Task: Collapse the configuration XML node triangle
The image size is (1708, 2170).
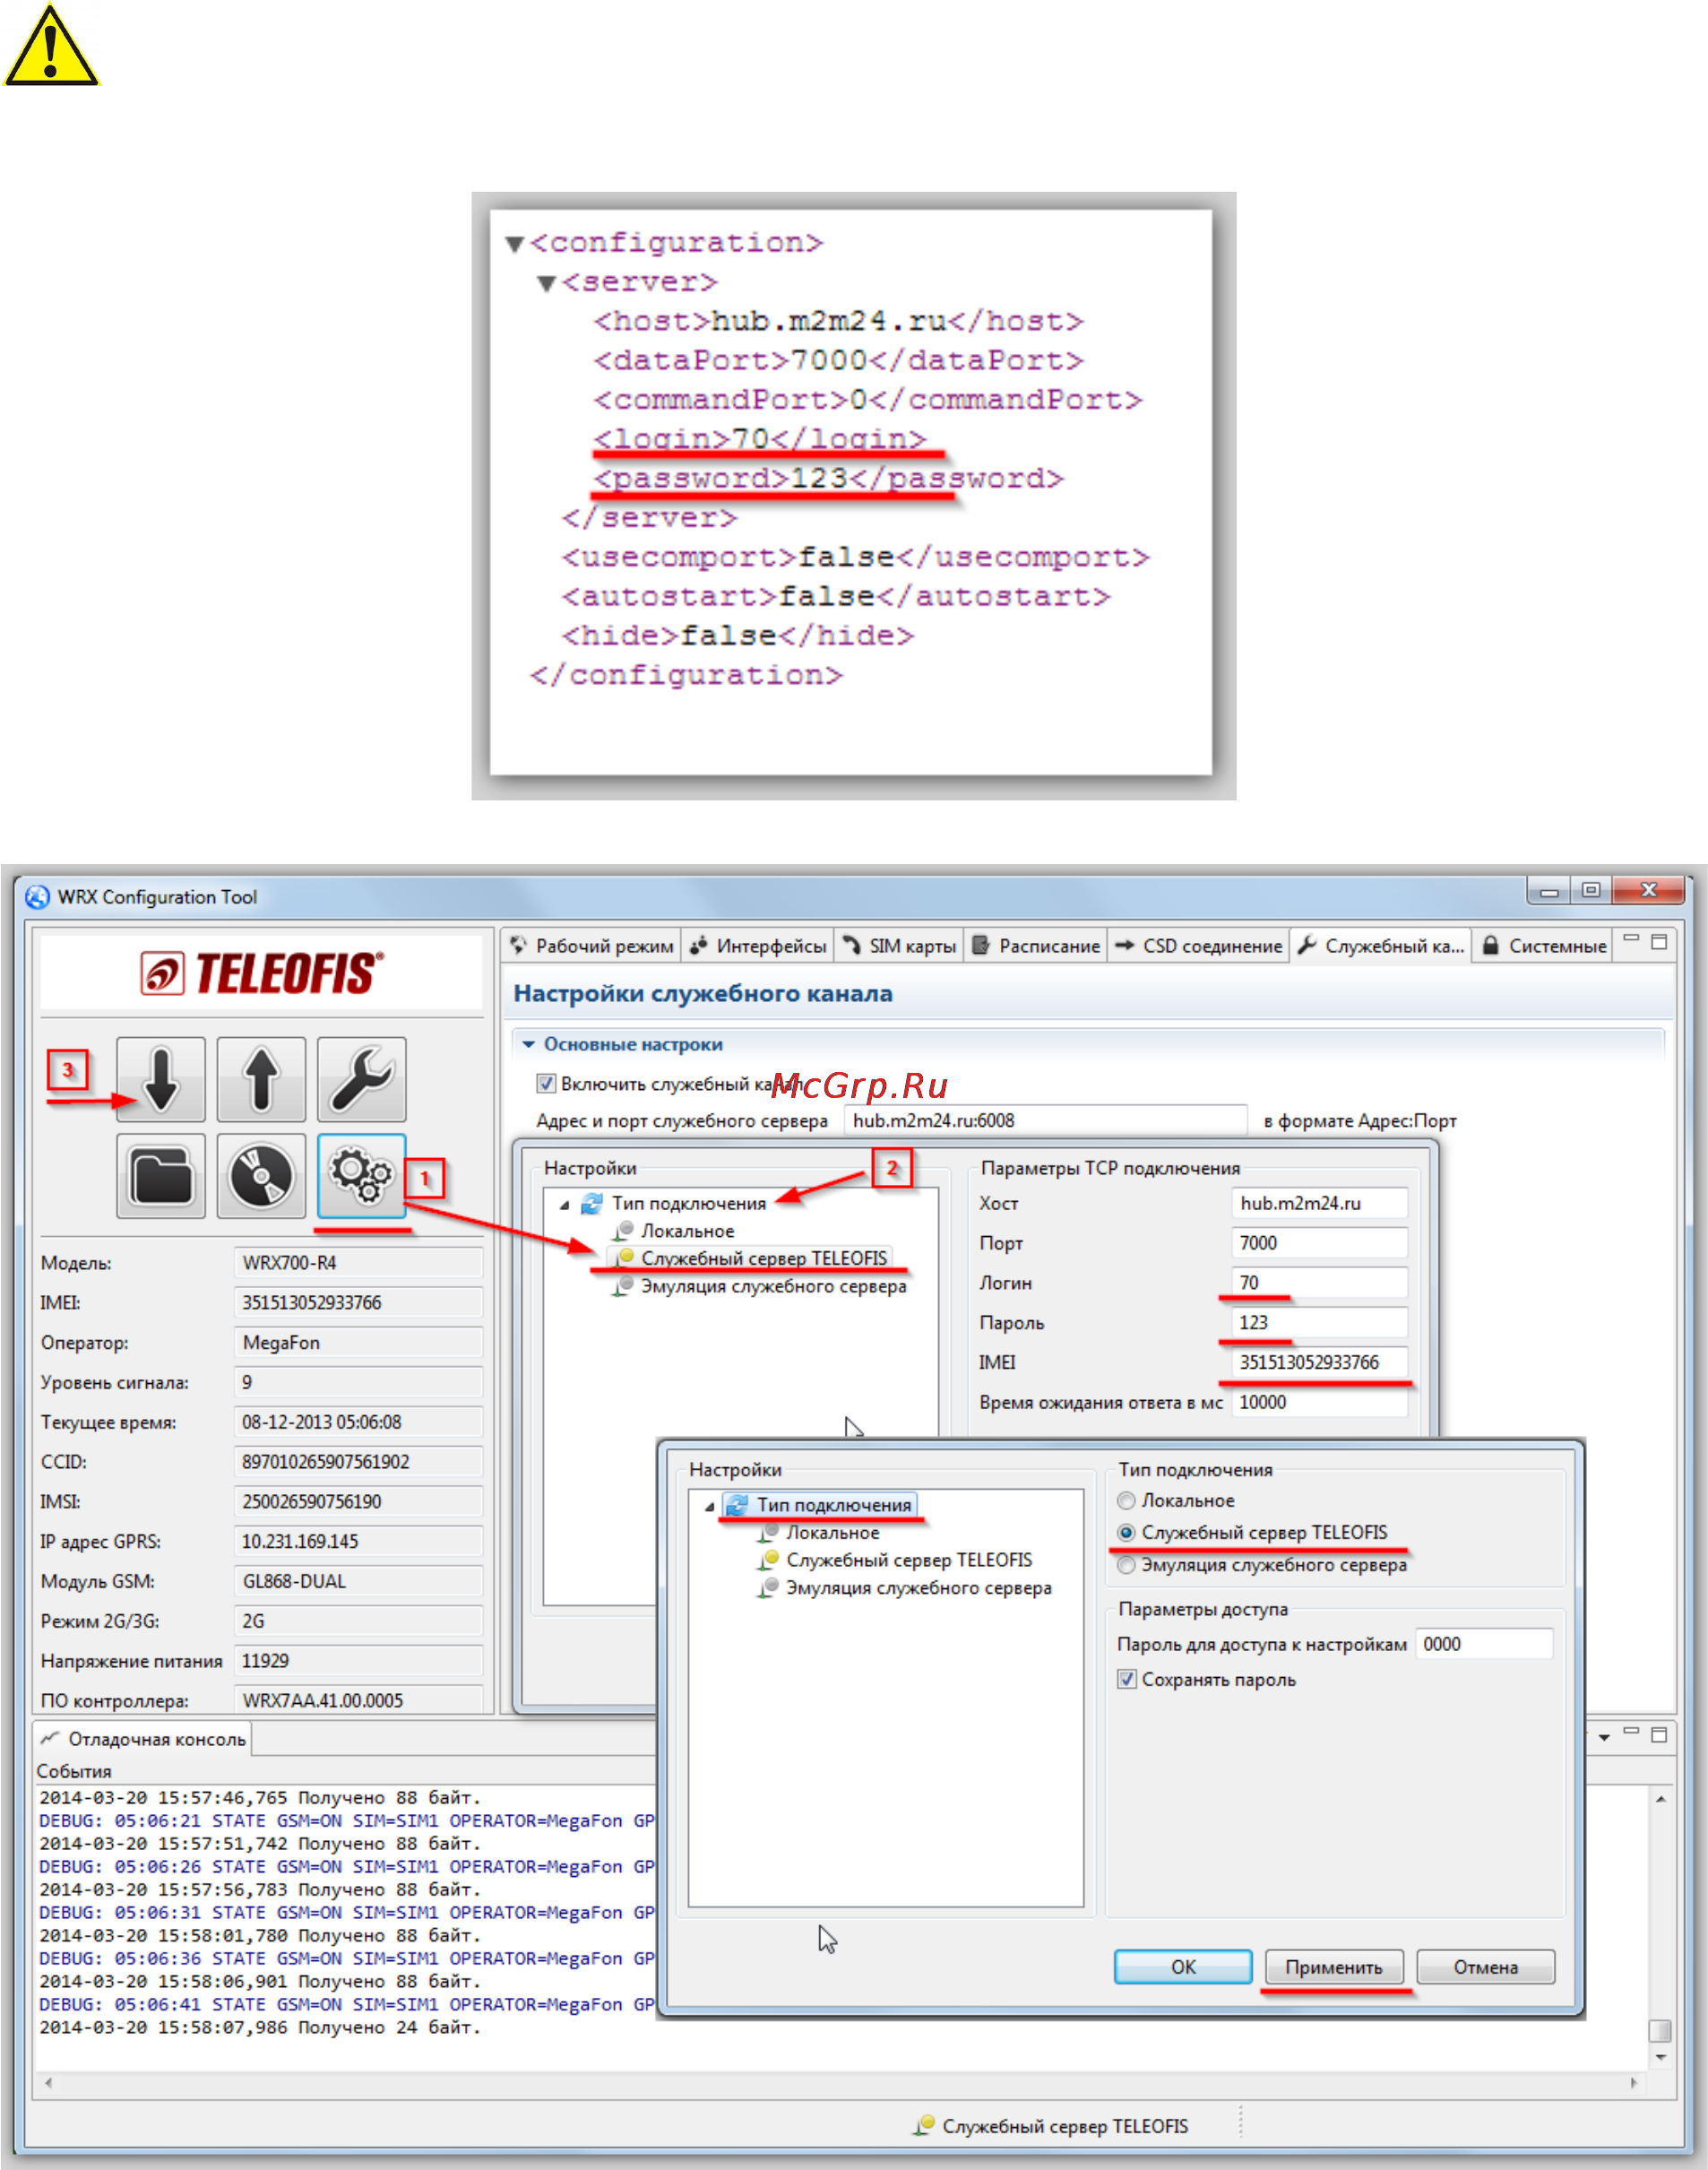Action: 515,244
